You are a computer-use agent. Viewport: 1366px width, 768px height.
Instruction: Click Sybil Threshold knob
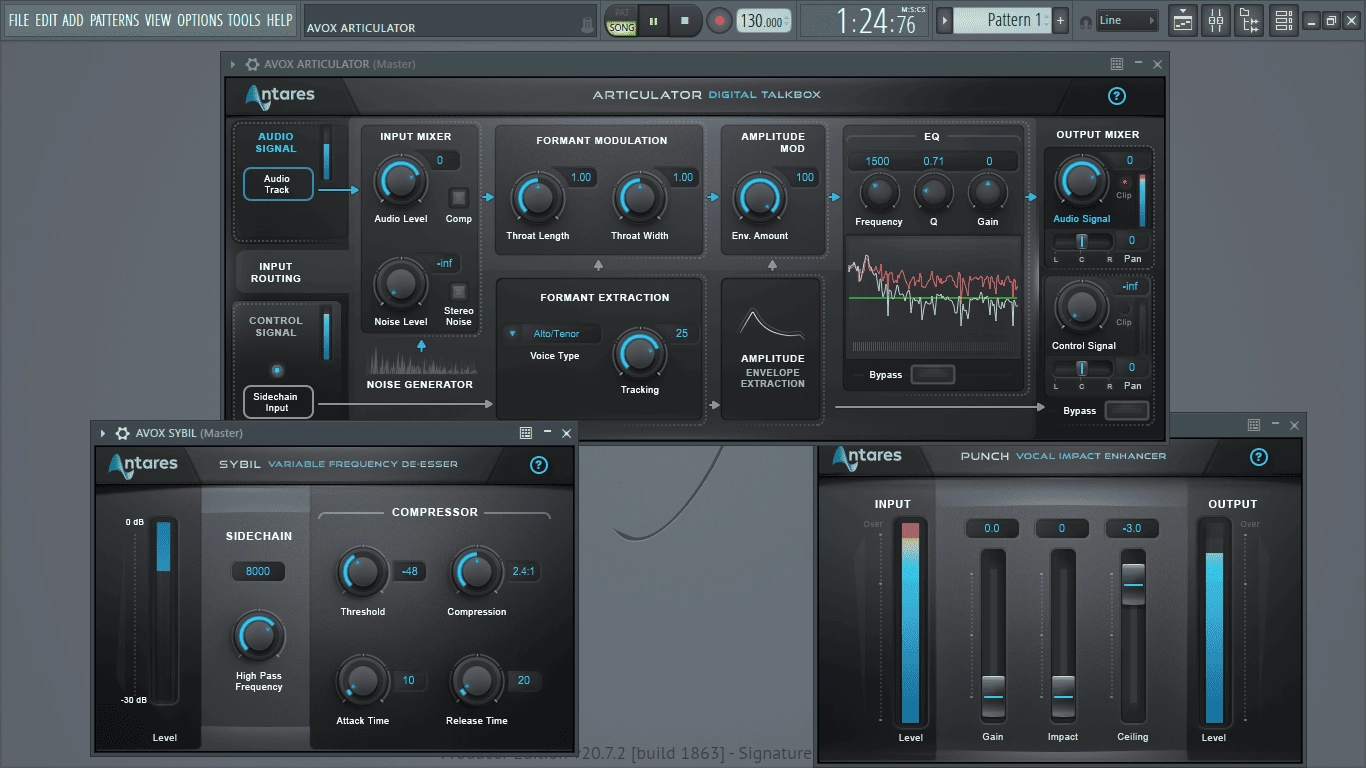point(362,573)
